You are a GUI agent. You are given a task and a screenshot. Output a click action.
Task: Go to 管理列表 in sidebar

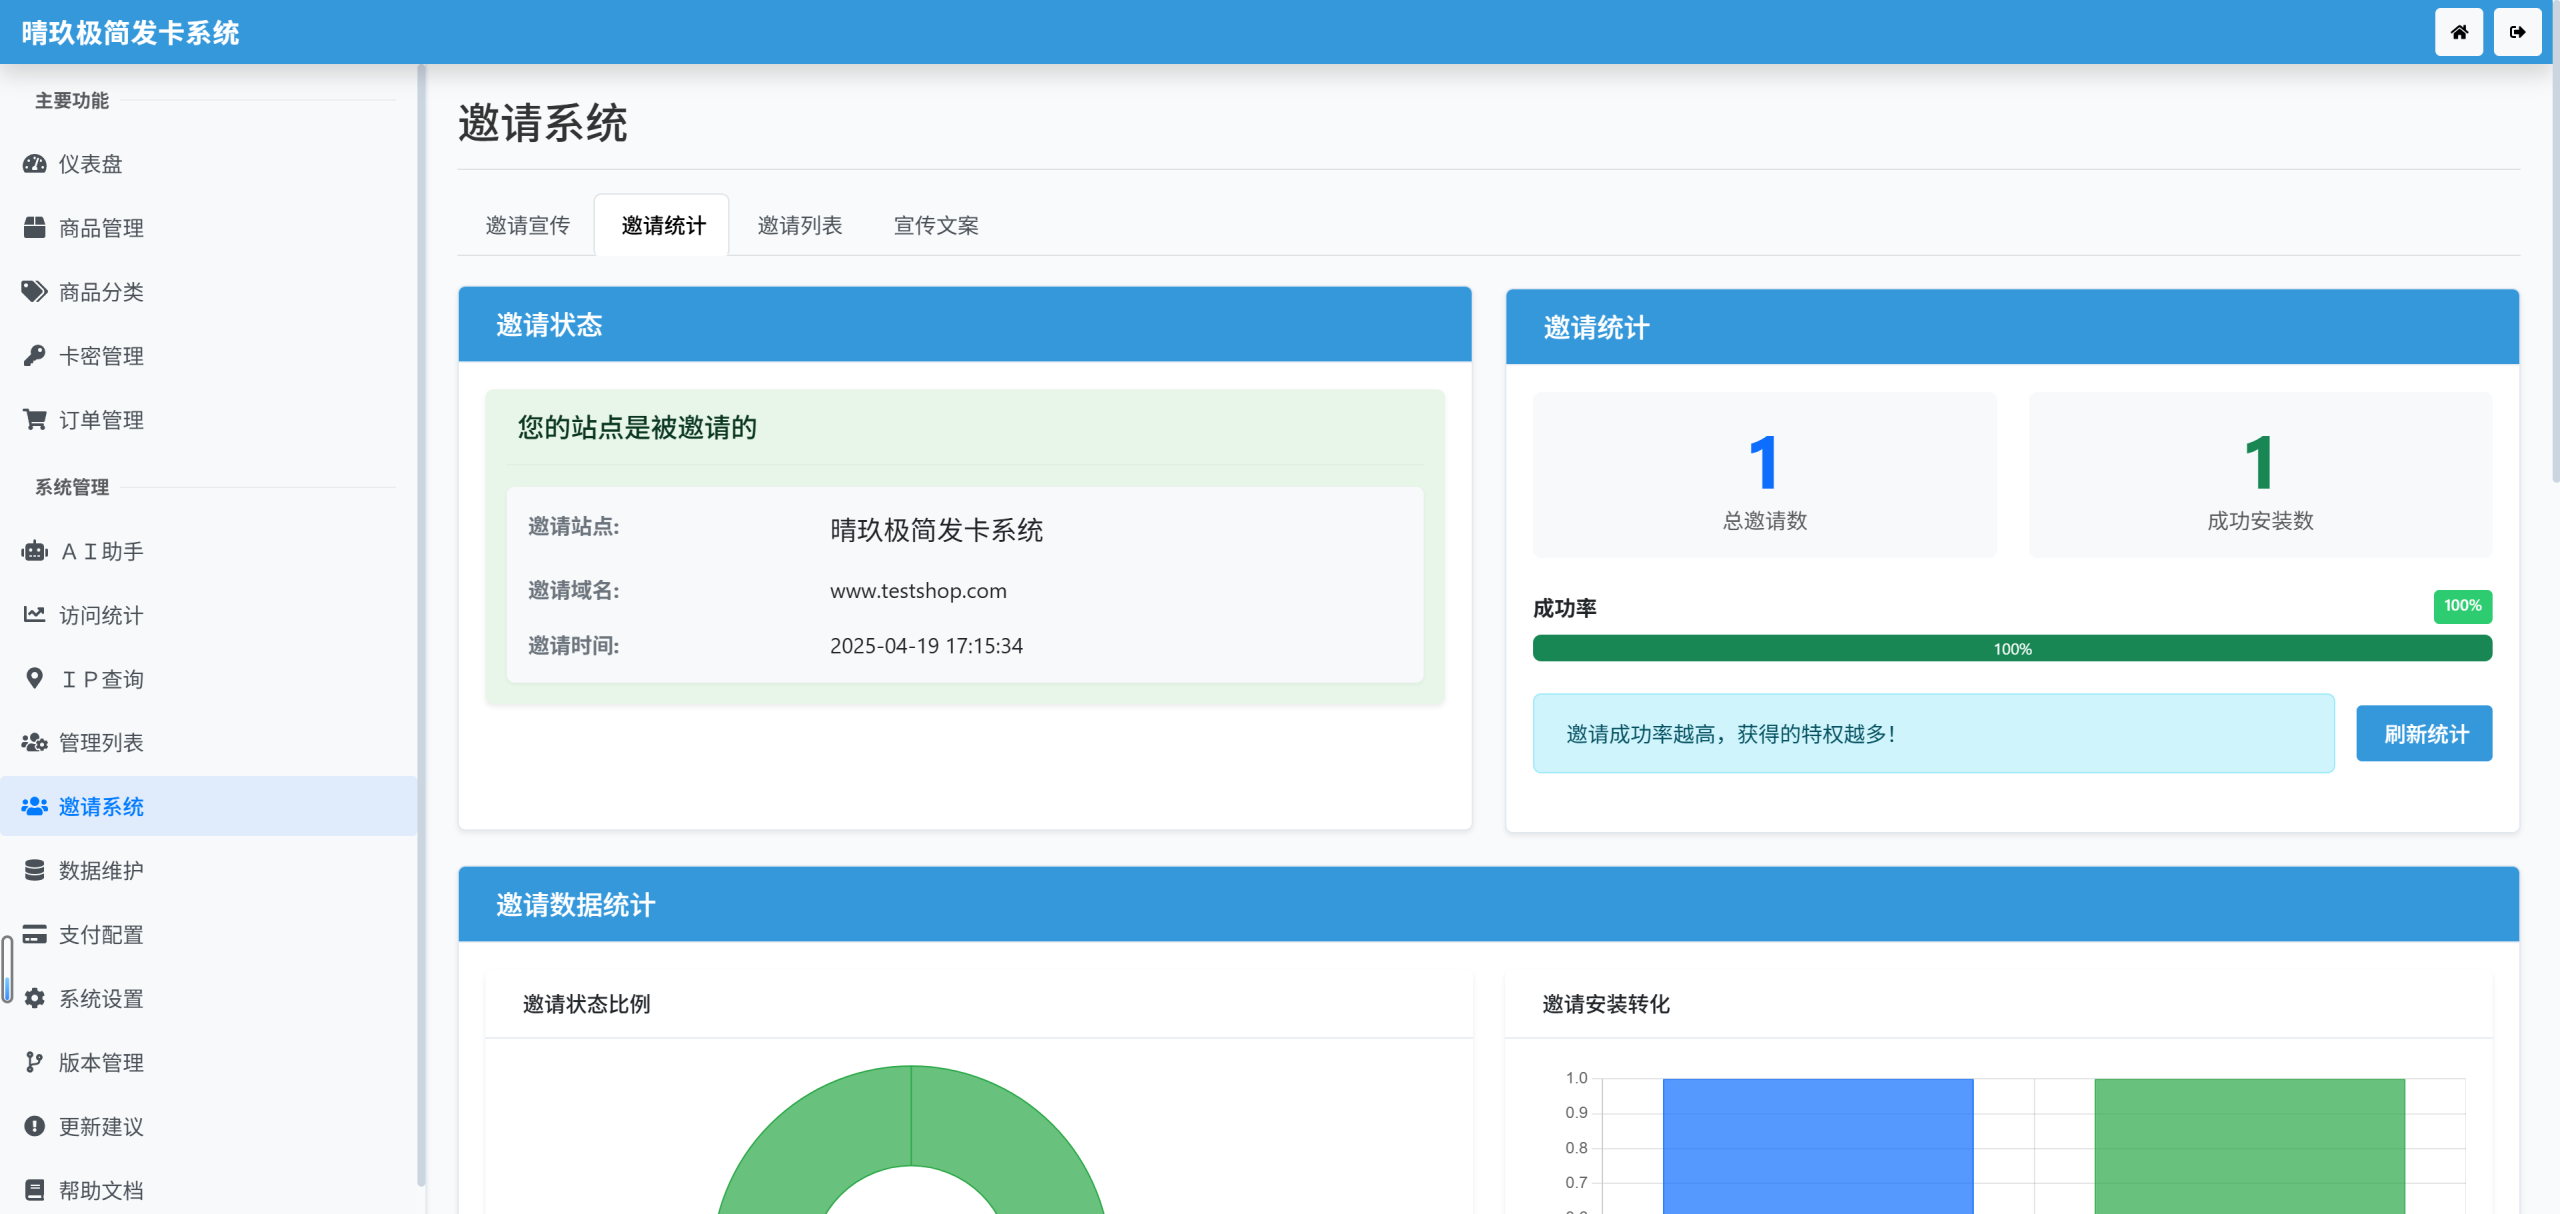pos(208,743)
